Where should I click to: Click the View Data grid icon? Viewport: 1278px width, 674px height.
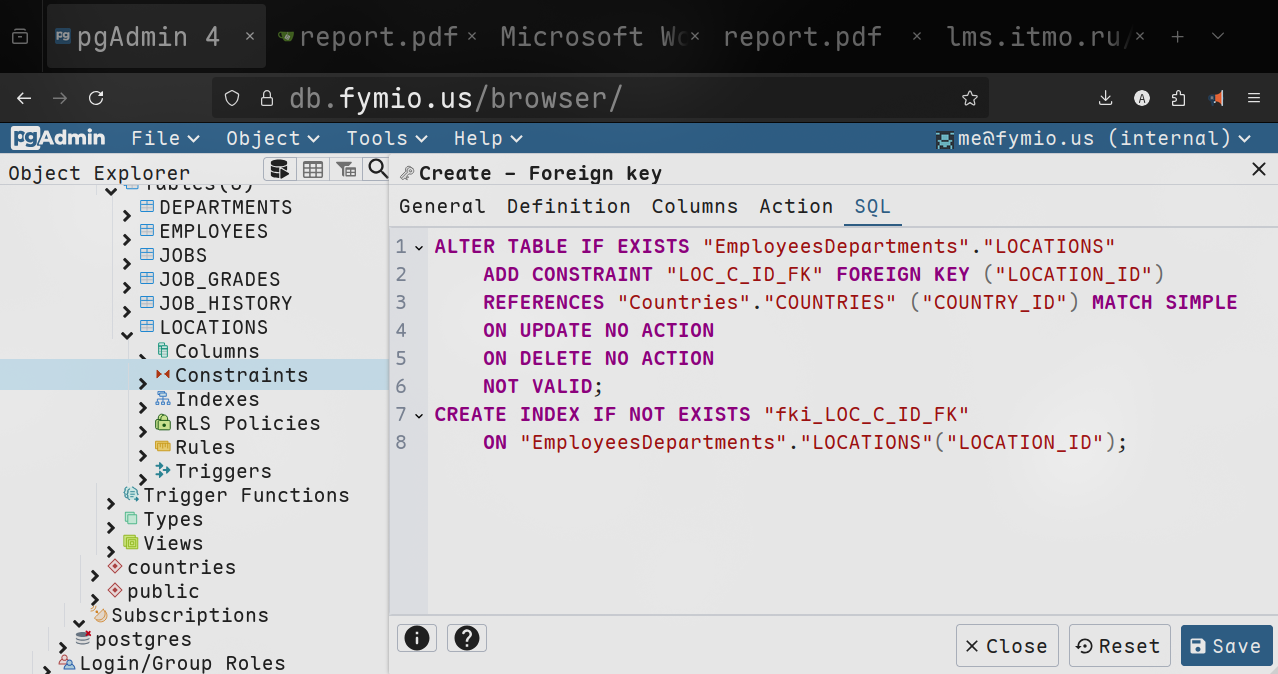[313, 169]
